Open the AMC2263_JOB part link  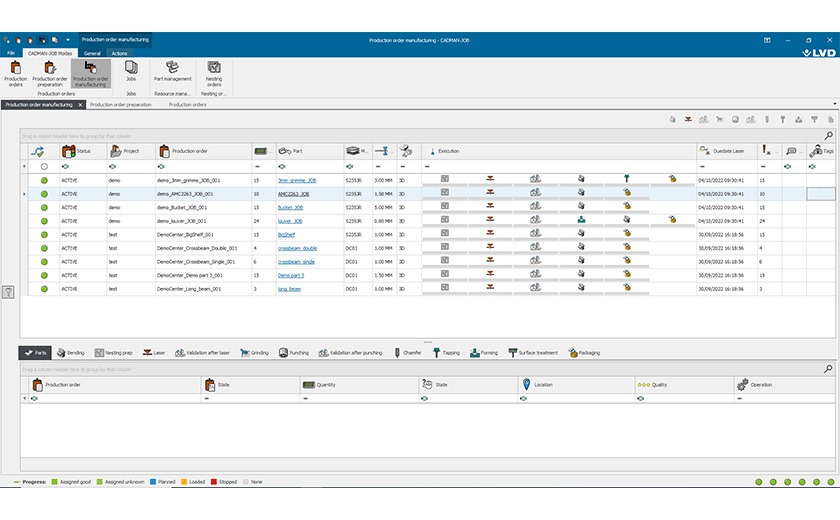coord(293,194)
